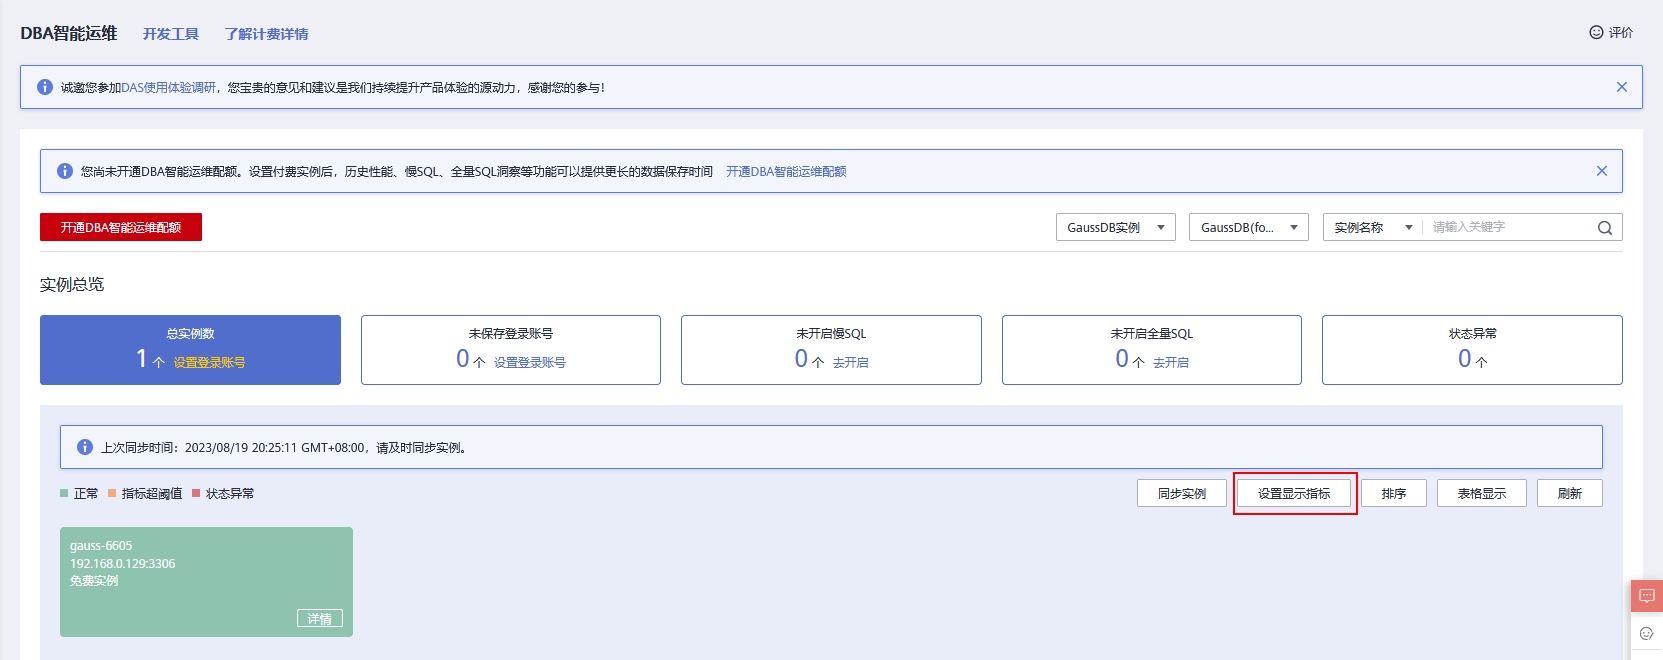1663x660 pixels.
Task: Click 设置登录账号 in 未保存登录账号 card
Action: [530, 363]
